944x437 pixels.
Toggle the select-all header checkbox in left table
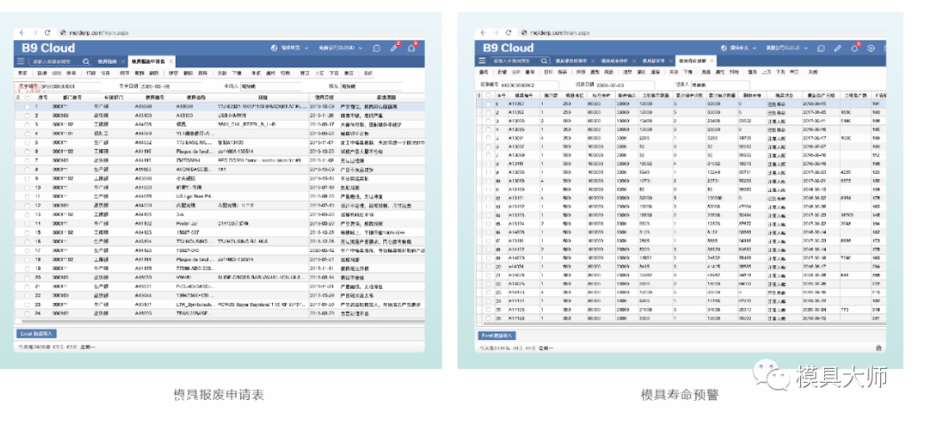click(26, 98)
